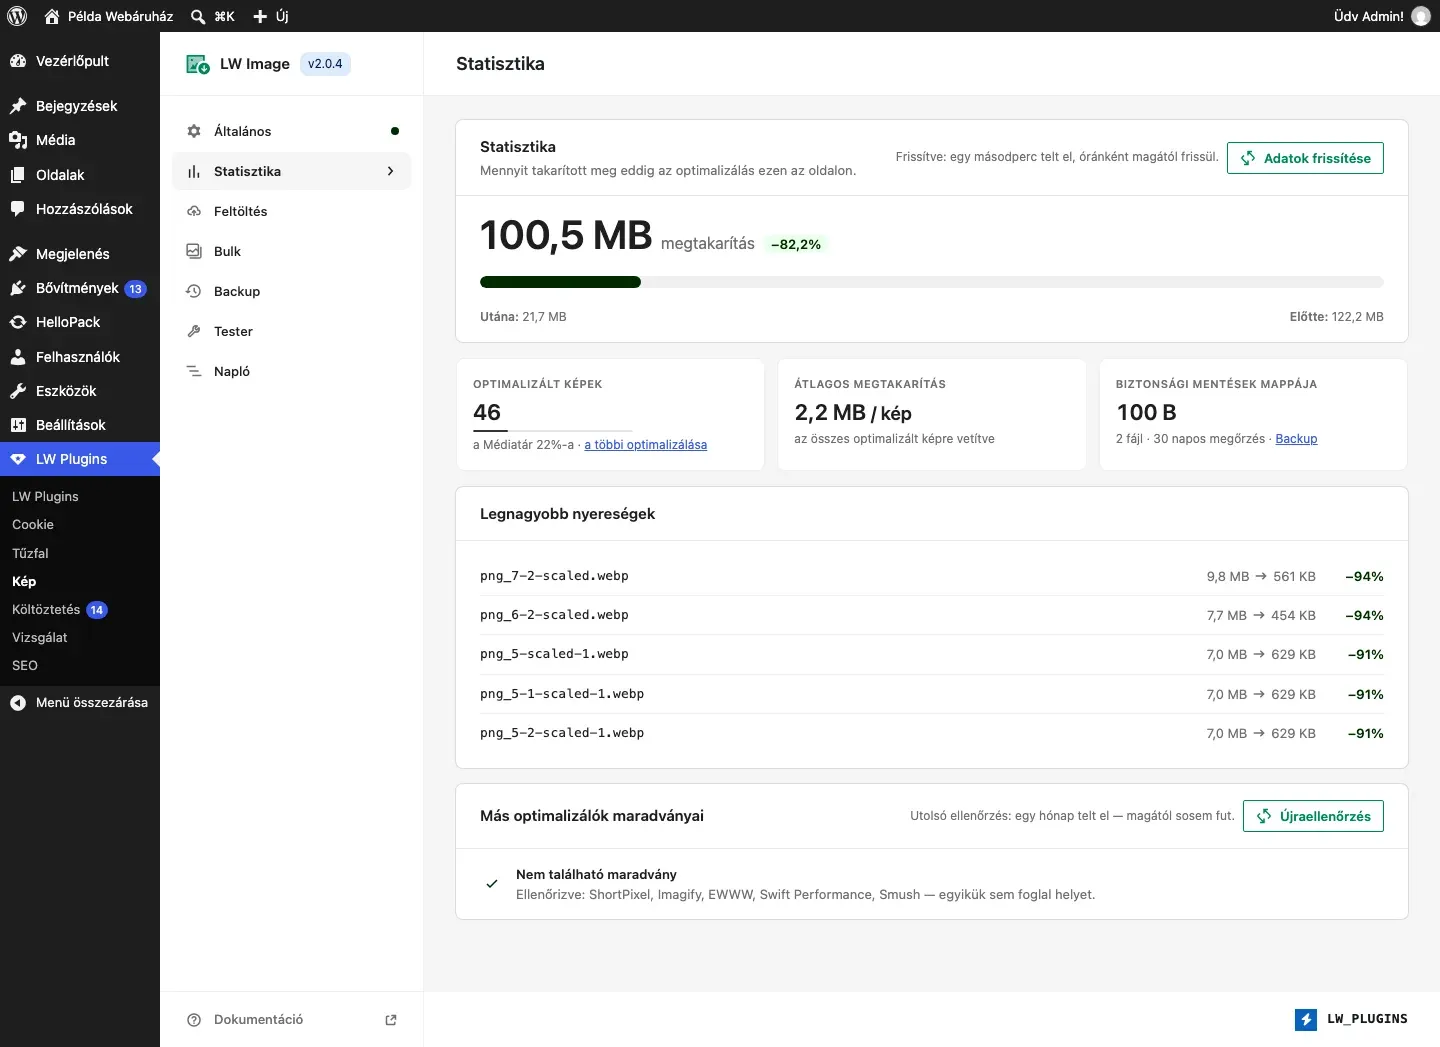1440x1047 pixels.
Task: Click the Oldalak pages icon
Action: pyautogui.click(x=18, y=175)
